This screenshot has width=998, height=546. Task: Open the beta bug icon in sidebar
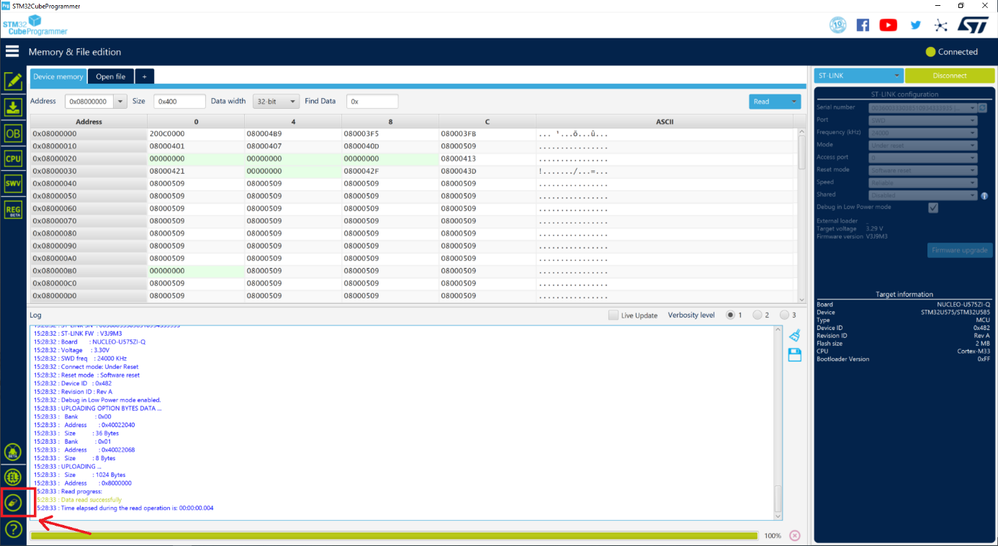(13, 452)
